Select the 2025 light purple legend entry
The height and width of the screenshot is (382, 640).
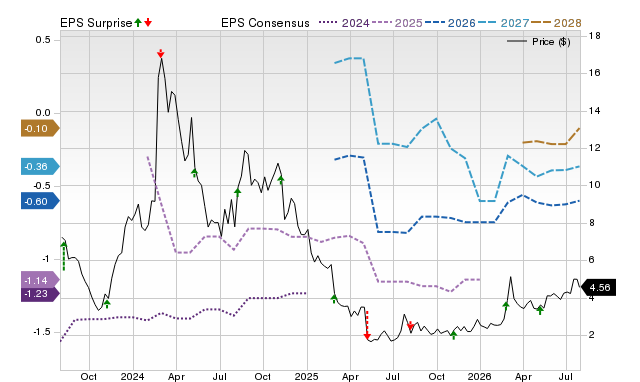[x=397, y=23]
